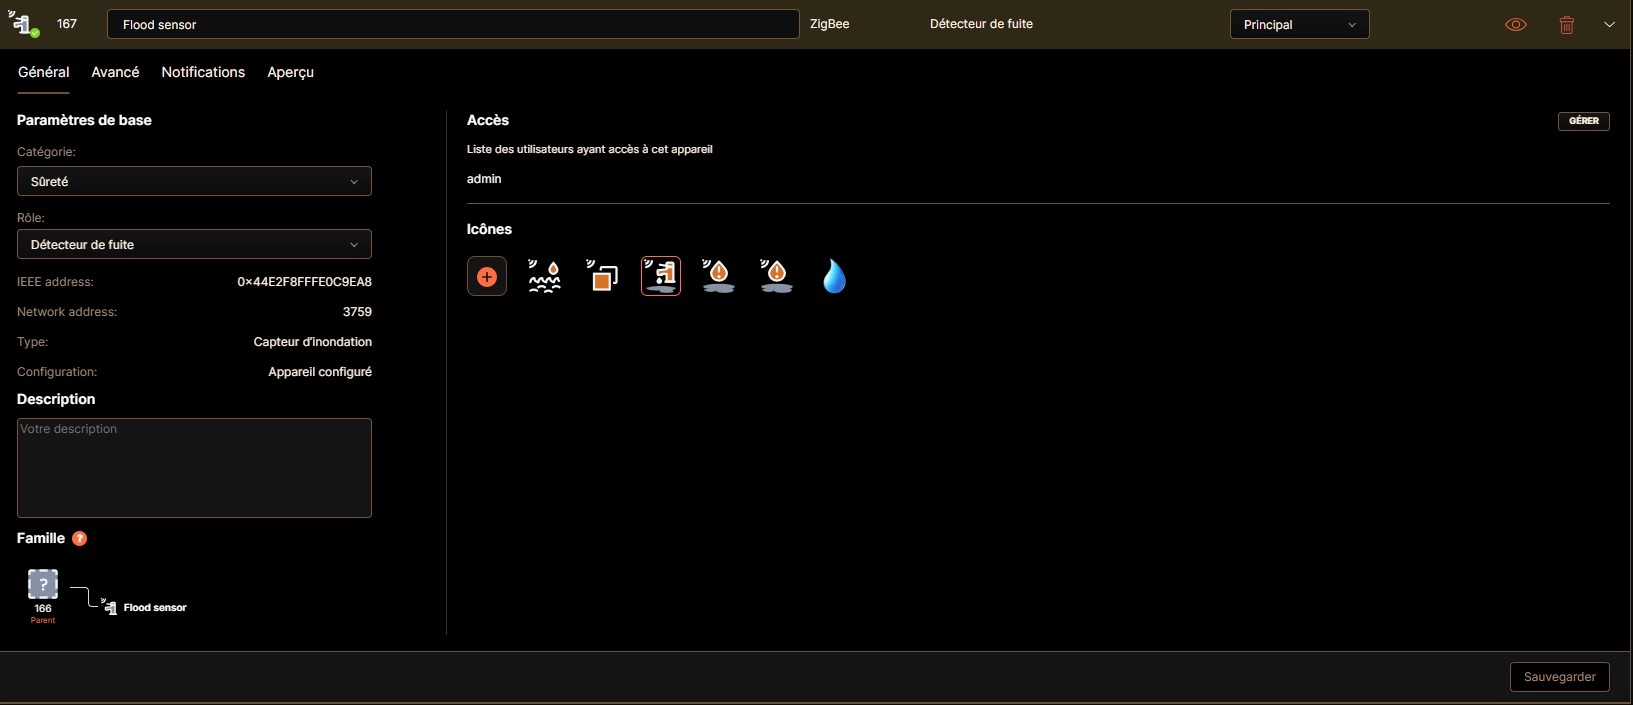Image resolution: width=1633 pixels, height=705 pixels.
Task: Click the orange Famille help question mark
Action: point(80,539)
